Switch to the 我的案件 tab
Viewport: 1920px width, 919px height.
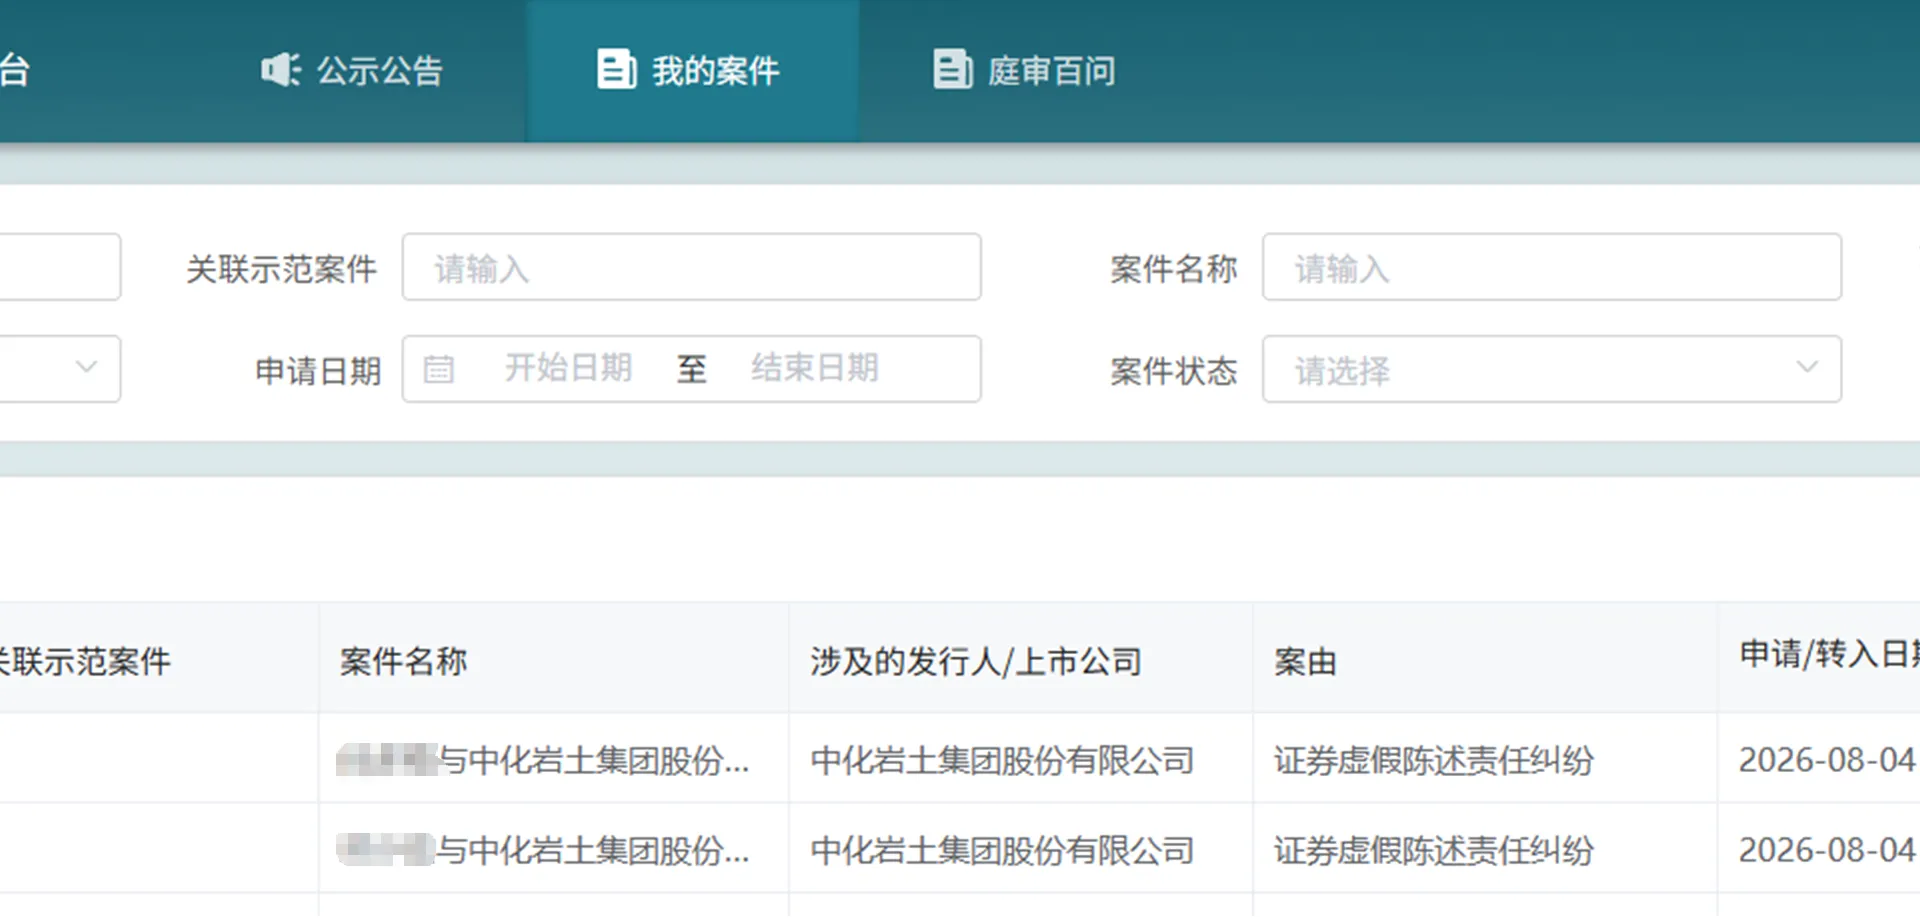click(x=692, y=71)
